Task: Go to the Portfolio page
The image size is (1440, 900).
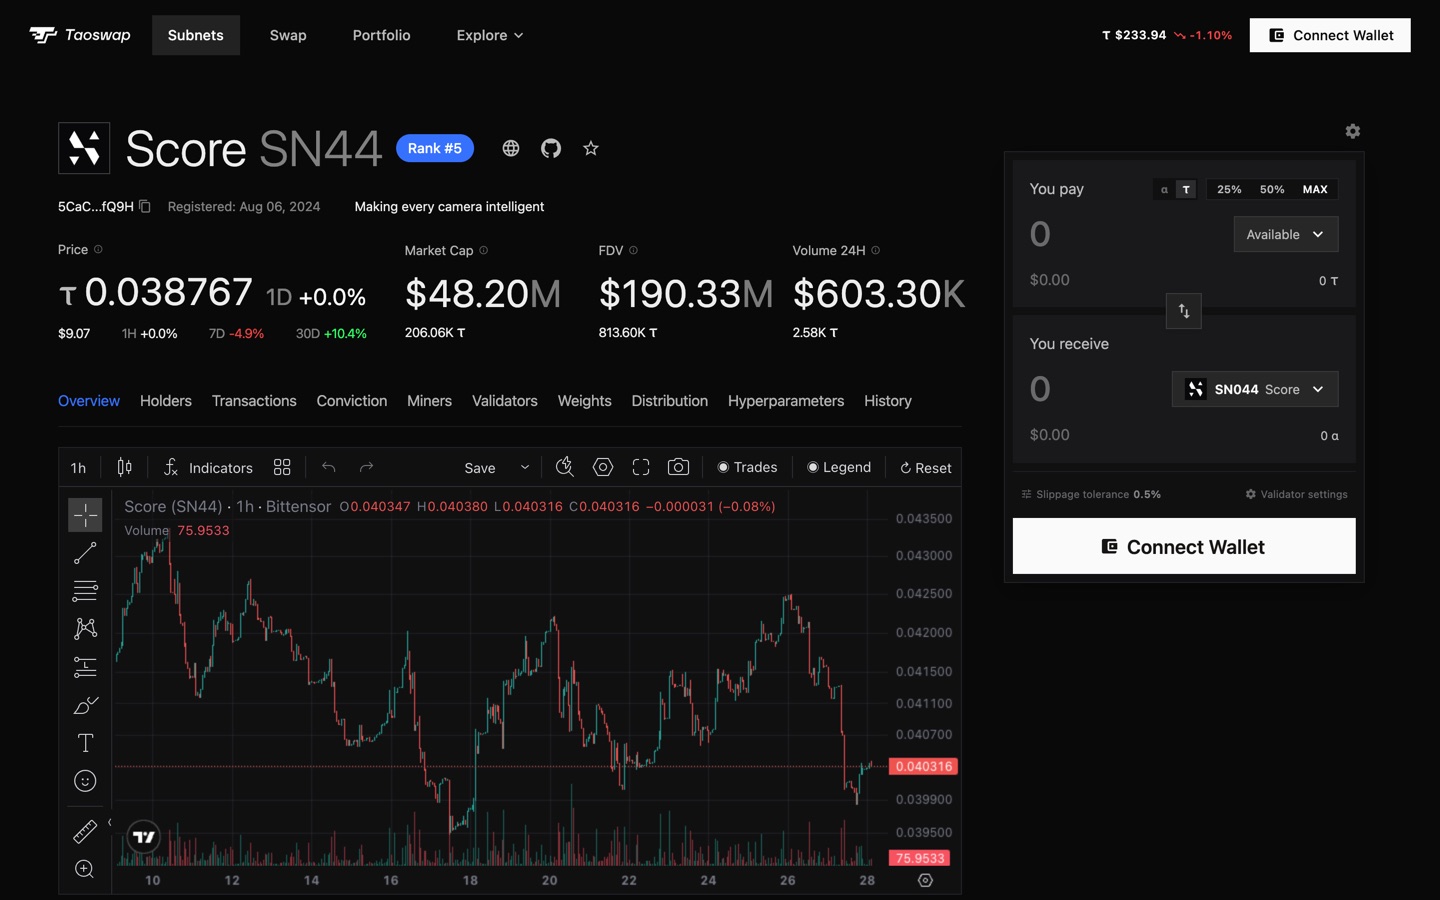Action: 381,35
